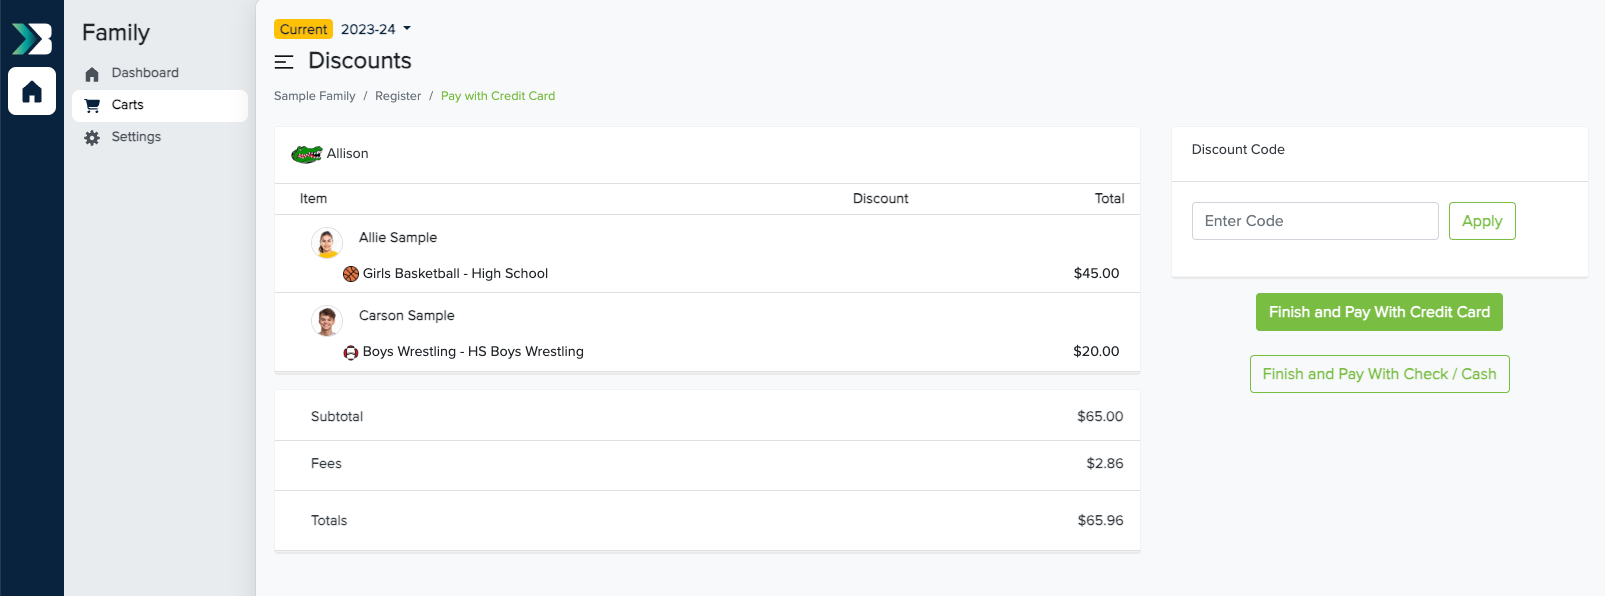Click the Allison alligator mascot icon
The height and width of the screenshot is (596, 1605).
(x=306, y=154)
